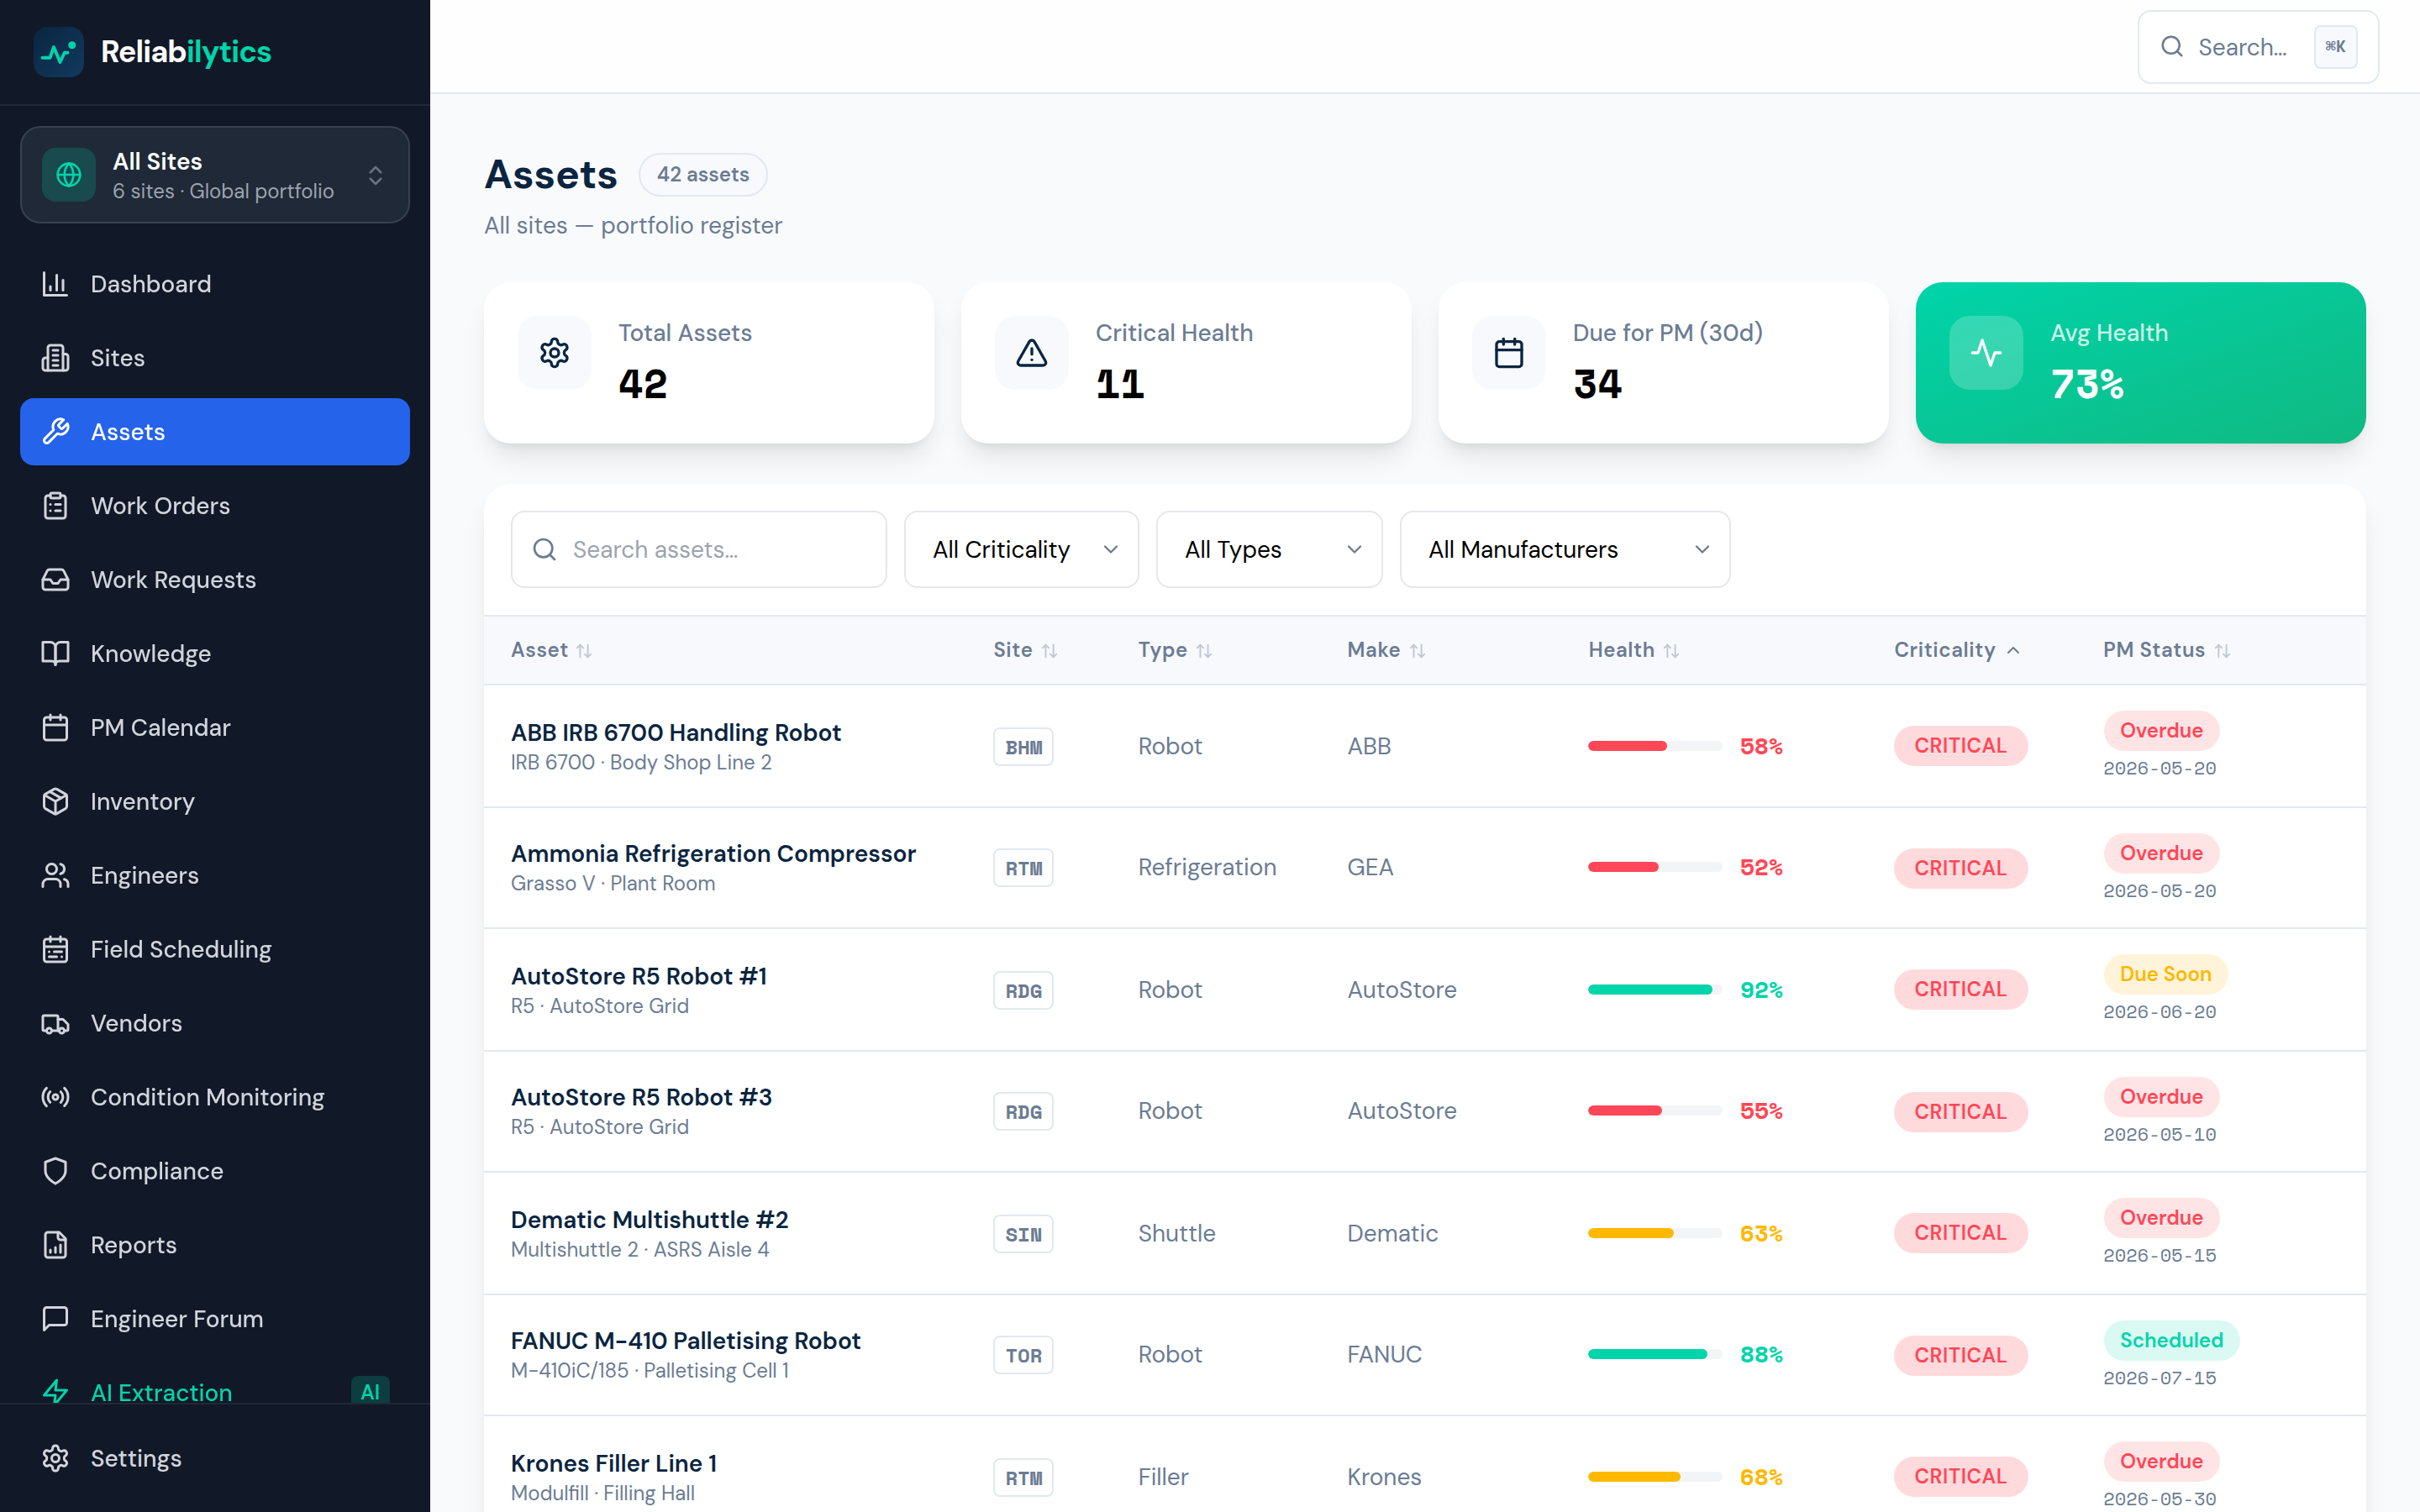Screen dimensions: 2420x1512
Task: Click the TOR site tag
Action: [1023, 1356]
